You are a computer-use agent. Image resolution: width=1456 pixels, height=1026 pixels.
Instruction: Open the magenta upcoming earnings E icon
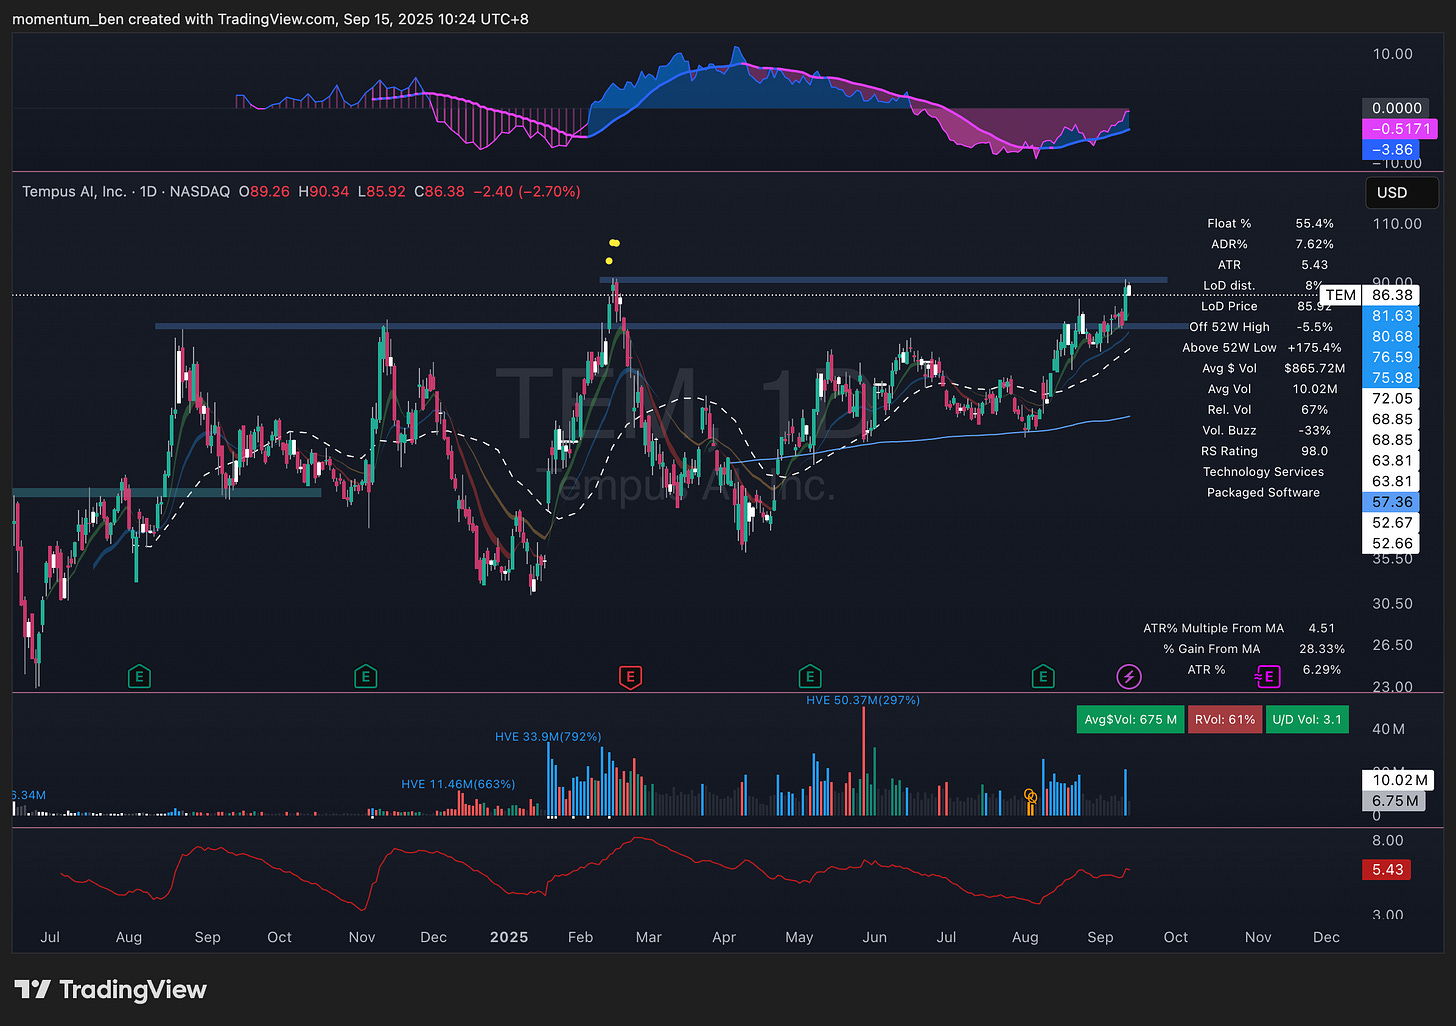pos(1267,677)
